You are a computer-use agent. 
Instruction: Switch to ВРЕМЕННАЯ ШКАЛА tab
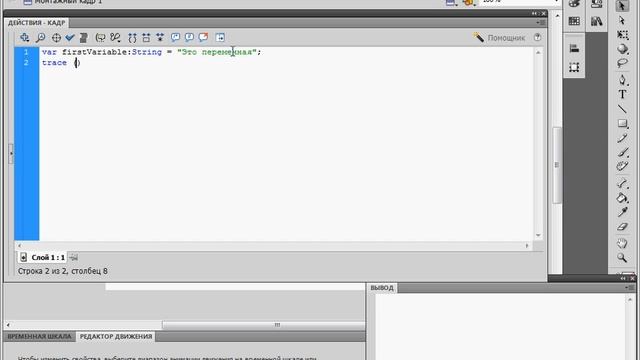click(39, 337)
